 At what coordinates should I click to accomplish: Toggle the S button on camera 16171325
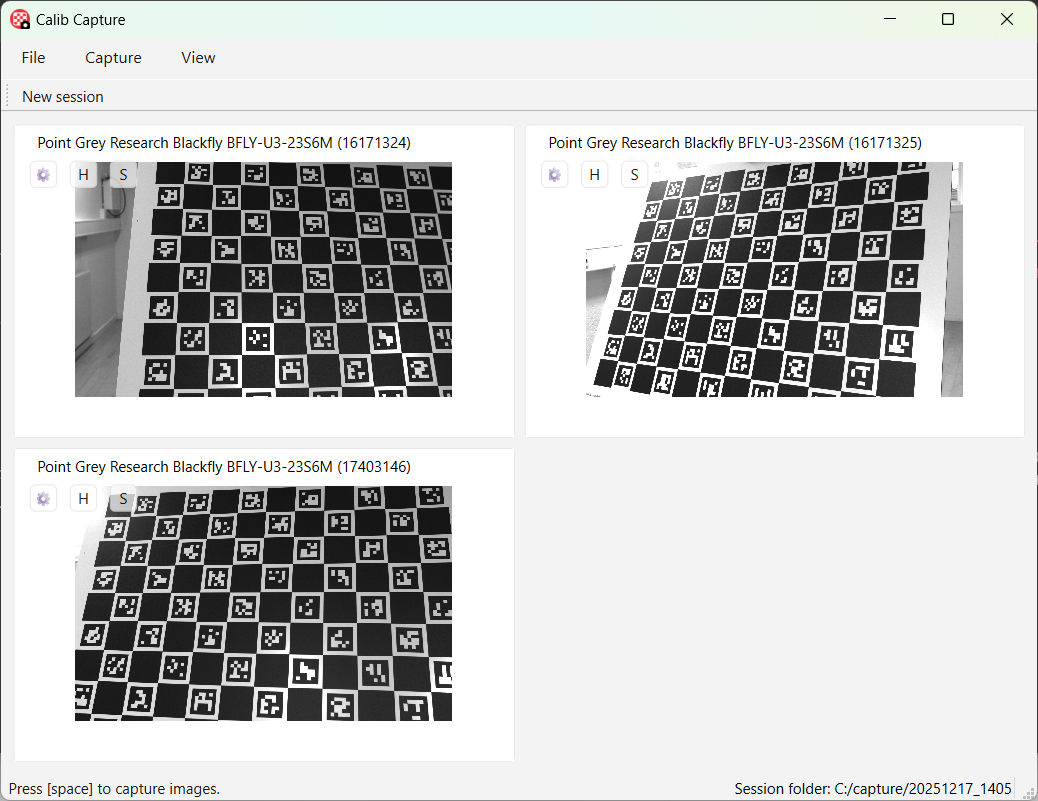pyautogui.click(x=634, y=175)
